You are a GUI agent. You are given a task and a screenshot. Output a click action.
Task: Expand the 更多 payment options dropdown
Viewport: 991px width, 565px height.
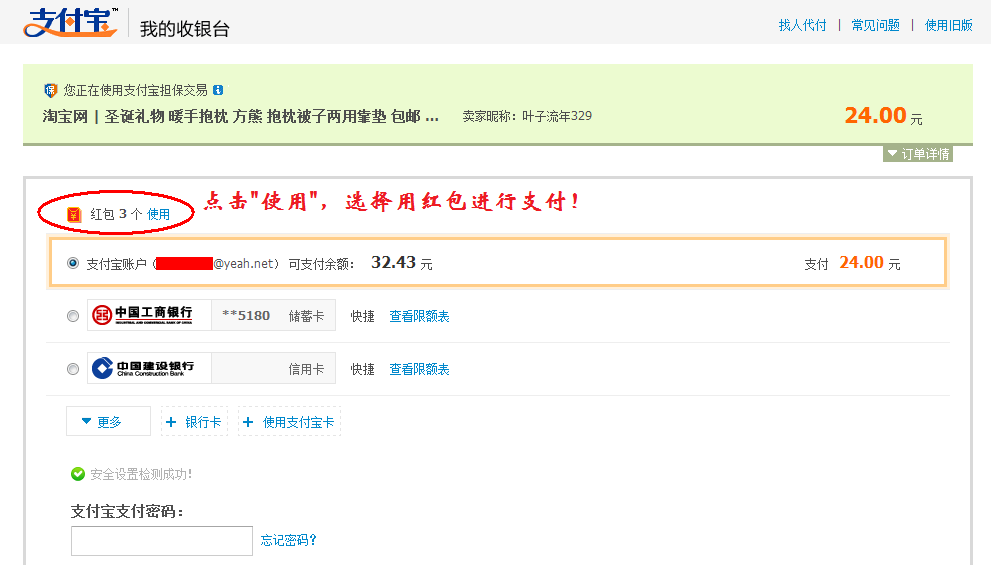coord(108,422)
